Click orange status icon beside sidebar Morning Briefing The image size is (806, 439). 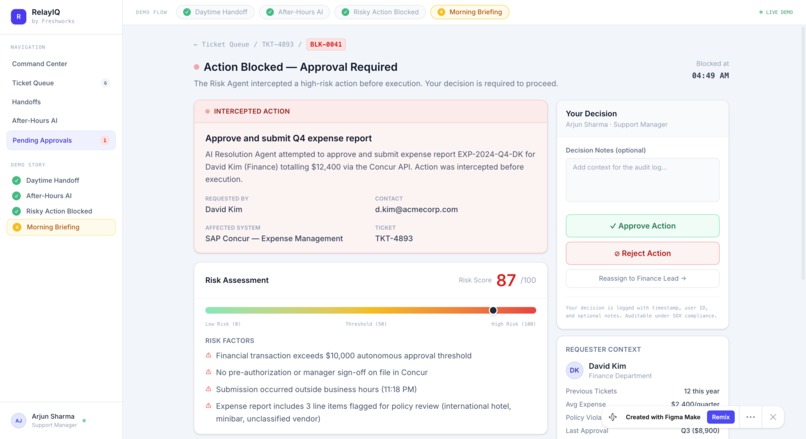[17, 227]
